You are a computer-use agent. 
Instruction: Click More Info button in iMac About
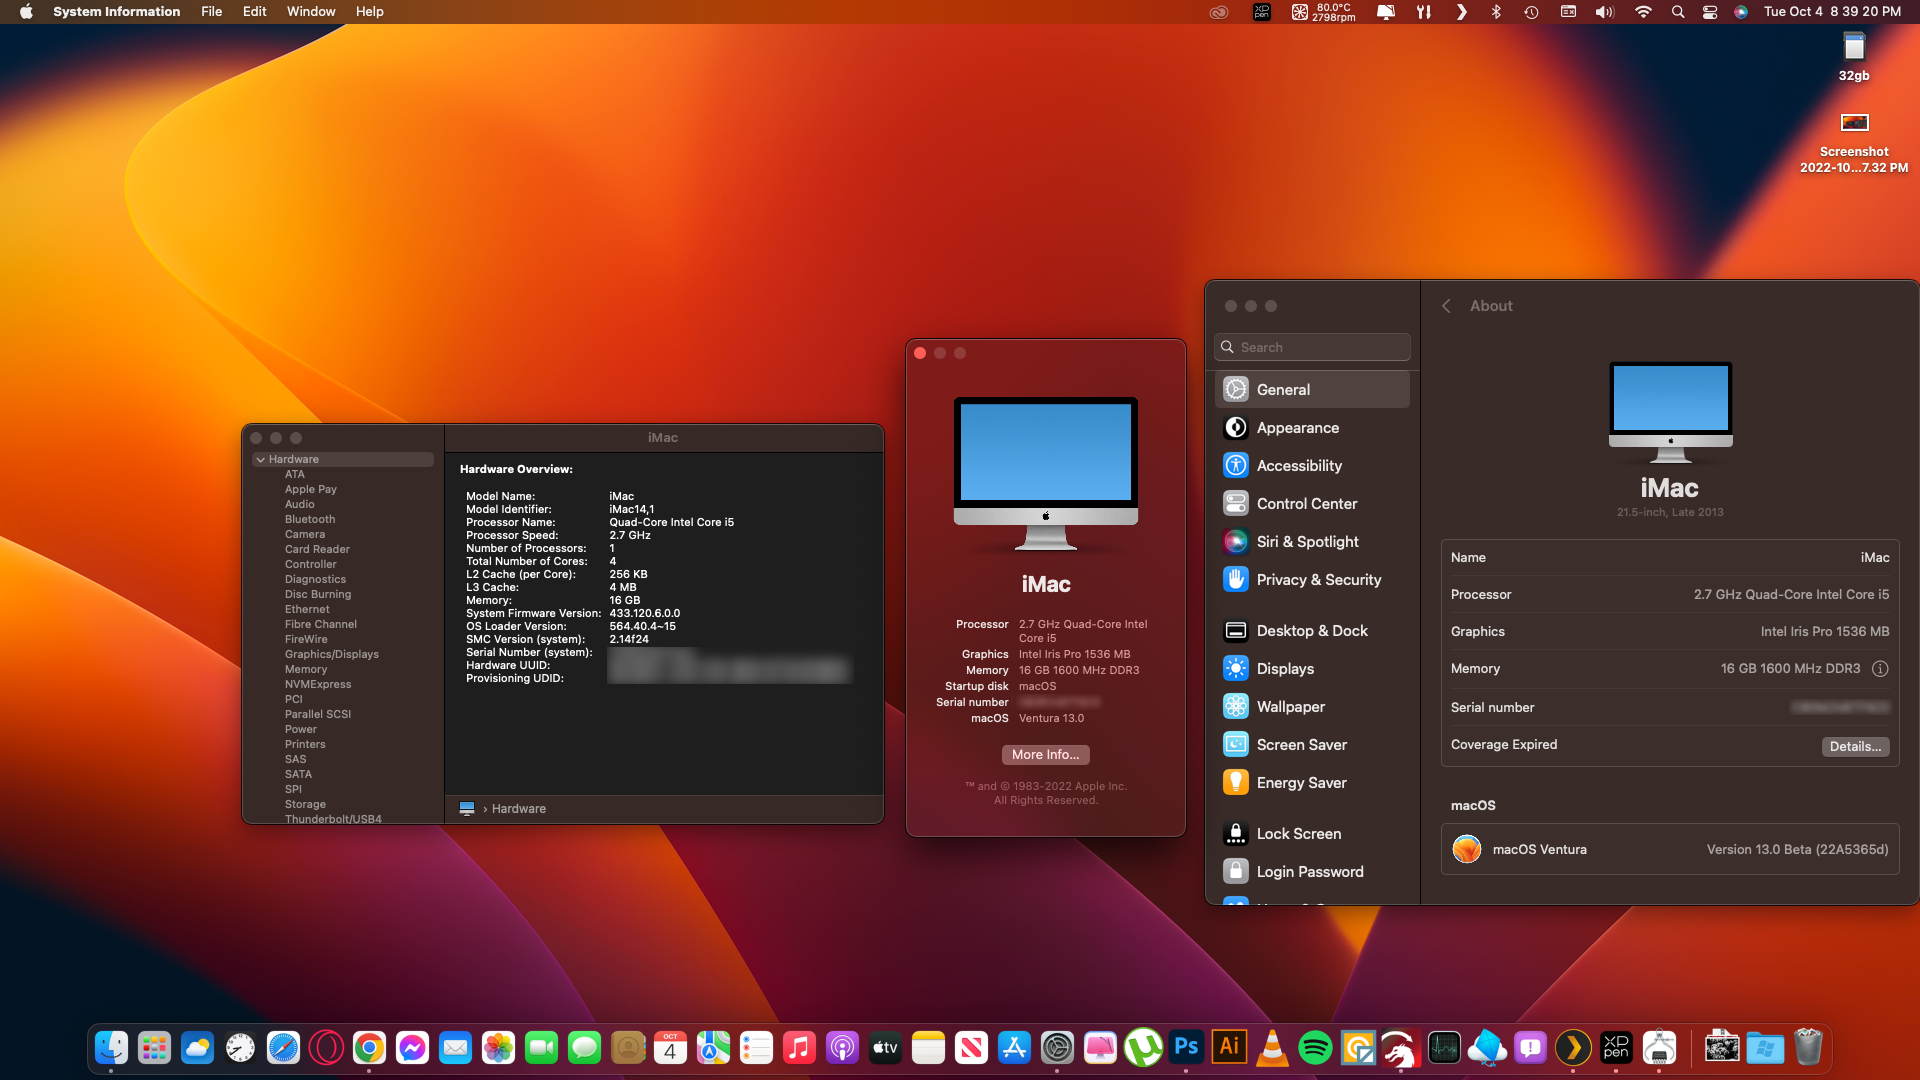[x=1046, y=753]
